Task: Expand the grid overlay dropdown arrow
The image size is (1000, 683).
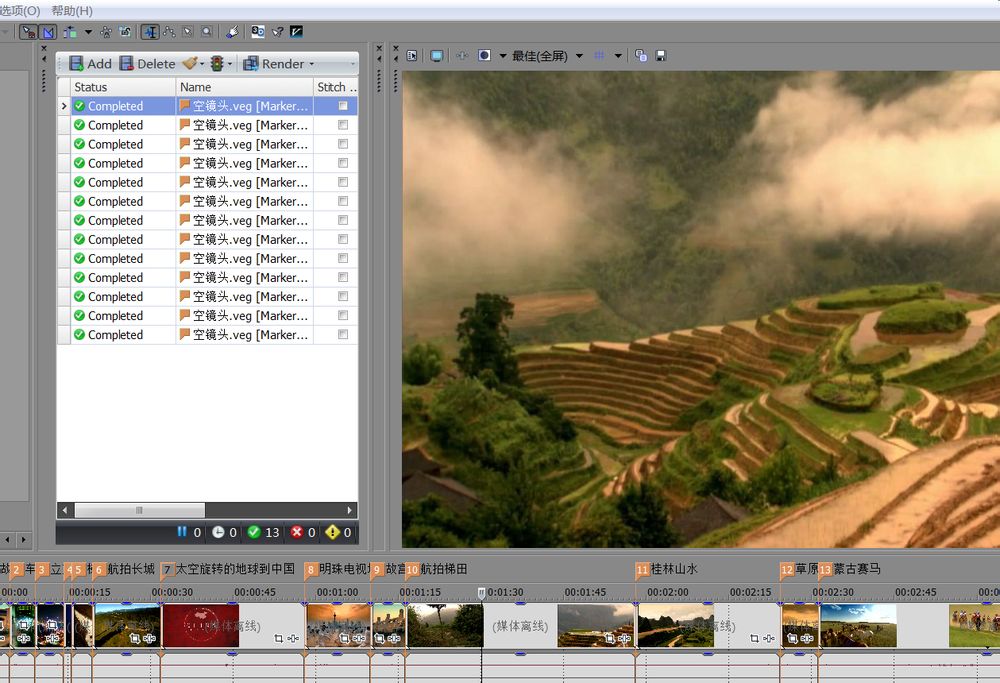Action: click(x=618, y=56)
